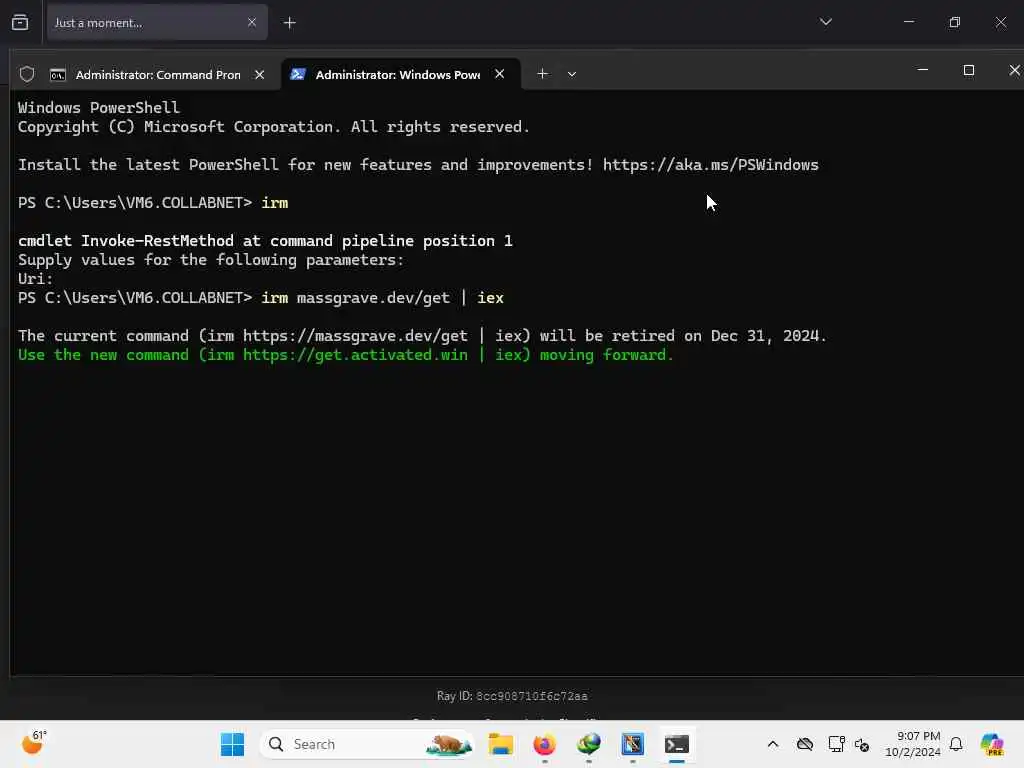Click the muted volume tray icon
This screenshot has height=768, width=1024.
[x=862, y=744]
